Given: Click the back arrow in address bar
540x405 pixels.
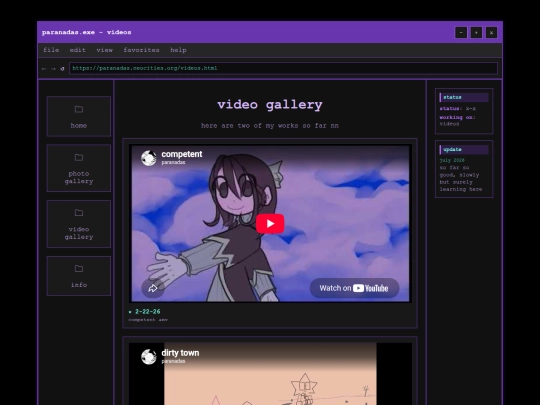Looking at the screenshot, I should click(44, 69).
